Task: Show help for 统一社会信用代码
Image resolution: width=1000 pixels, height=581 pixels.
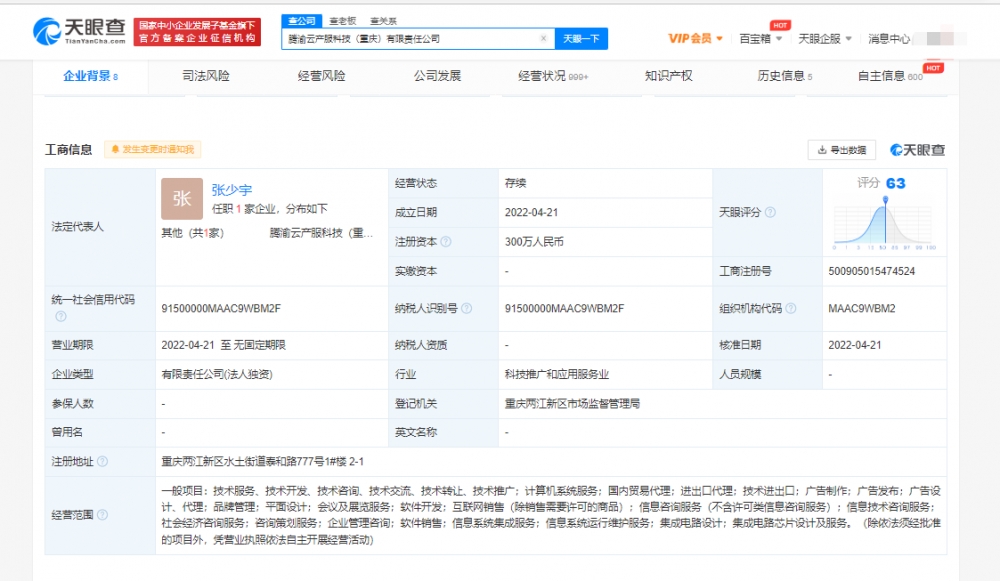Action: [61, 316]
